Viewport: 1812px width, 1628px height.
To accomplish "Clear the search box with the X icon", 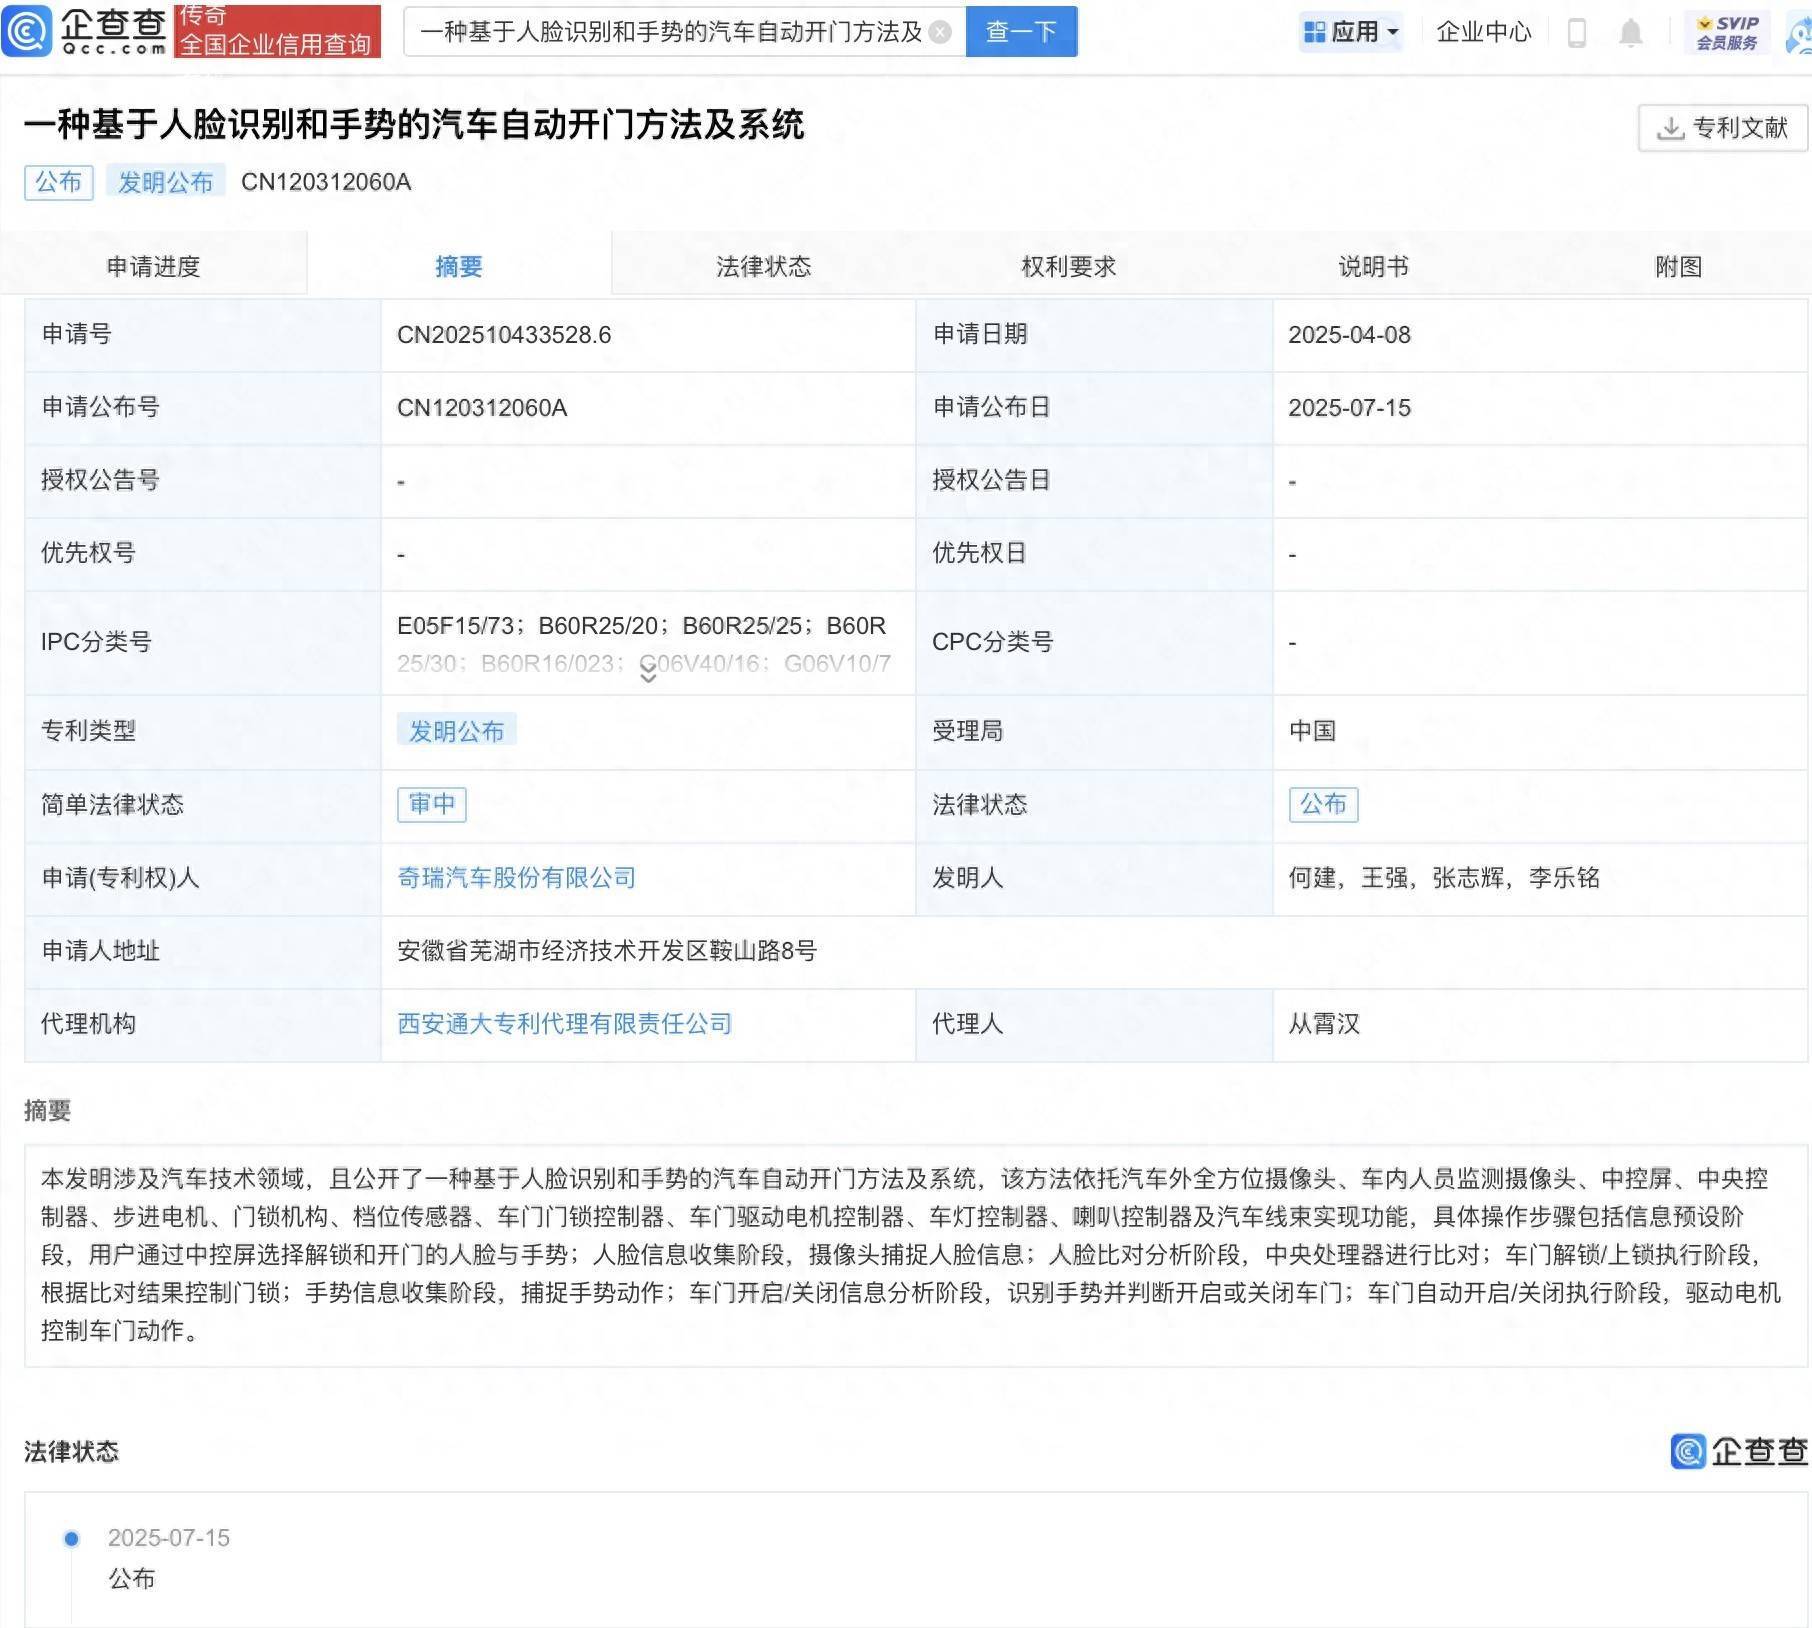I will coord(938,31).
